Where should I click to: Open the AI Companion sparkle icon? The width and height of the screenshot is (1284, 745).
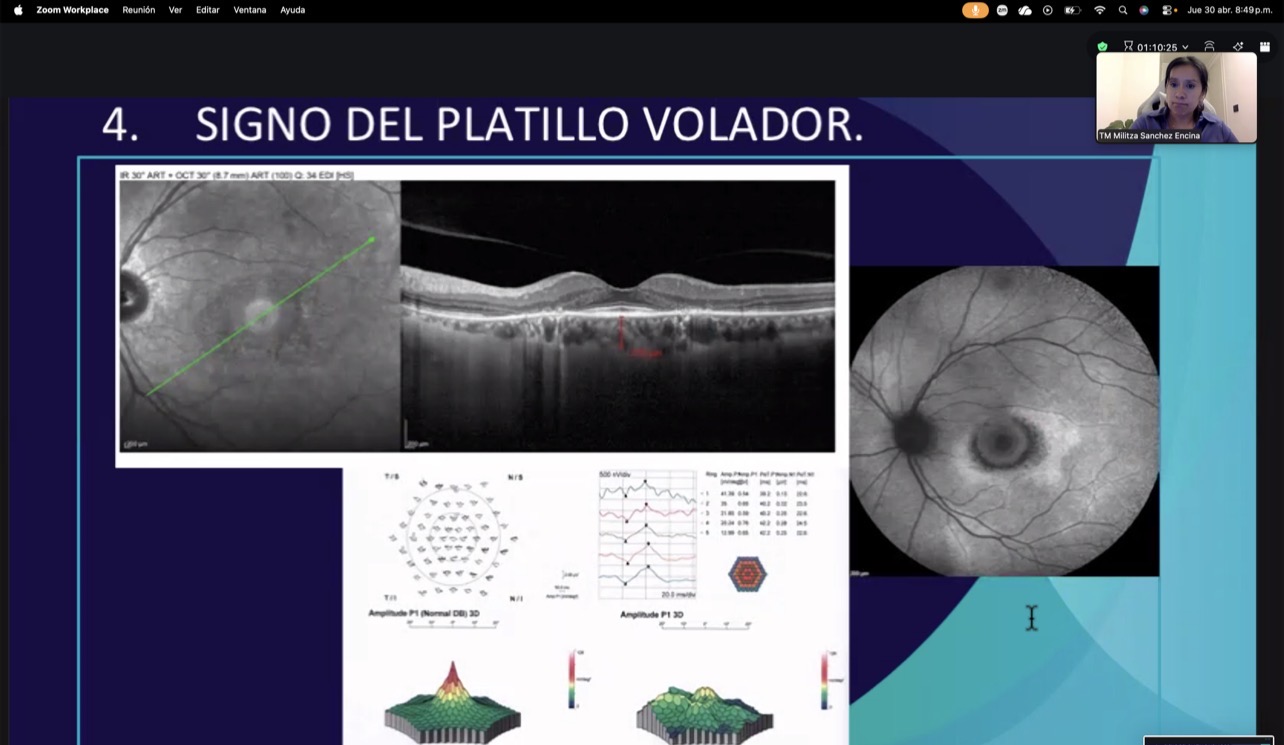[1238, 46]
